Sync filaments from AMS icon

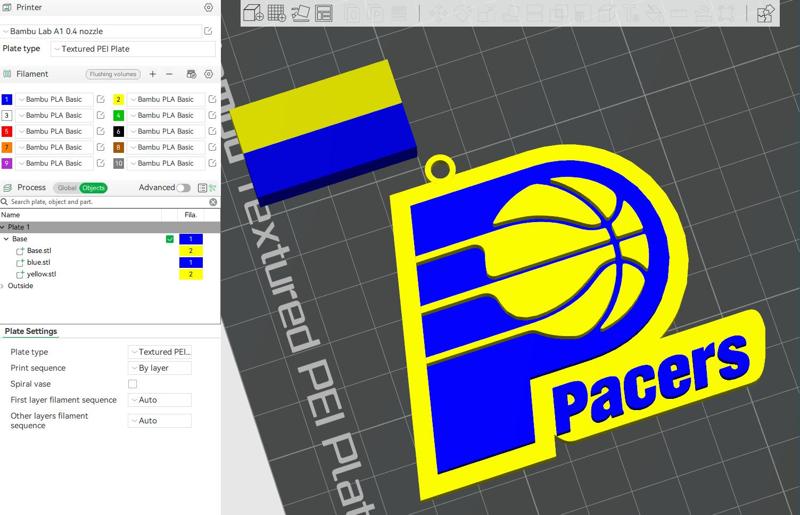click(x=191, y=74)
